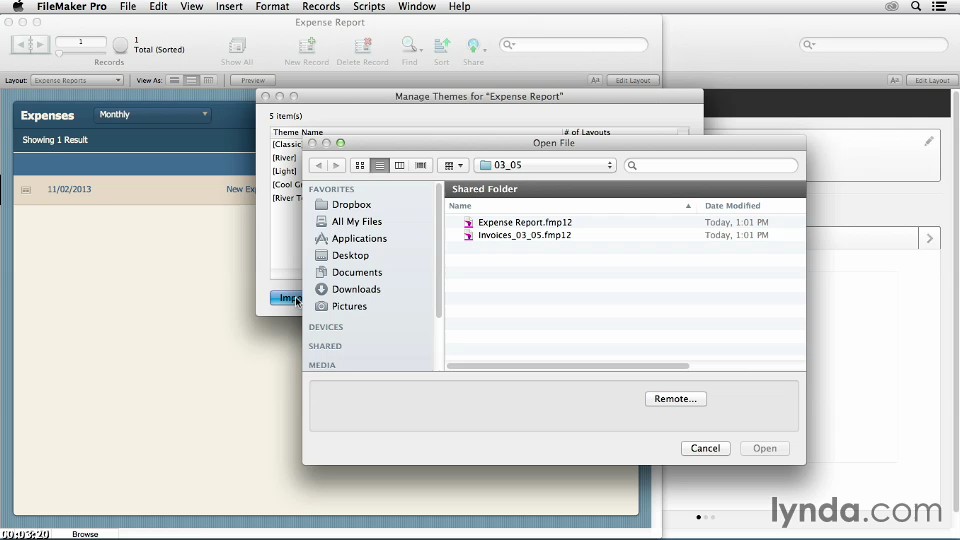The image size is (960, 540).
Task: Click Edit Layout in Expense Report window
Action: pyautogui.click(x=632, y=80)
